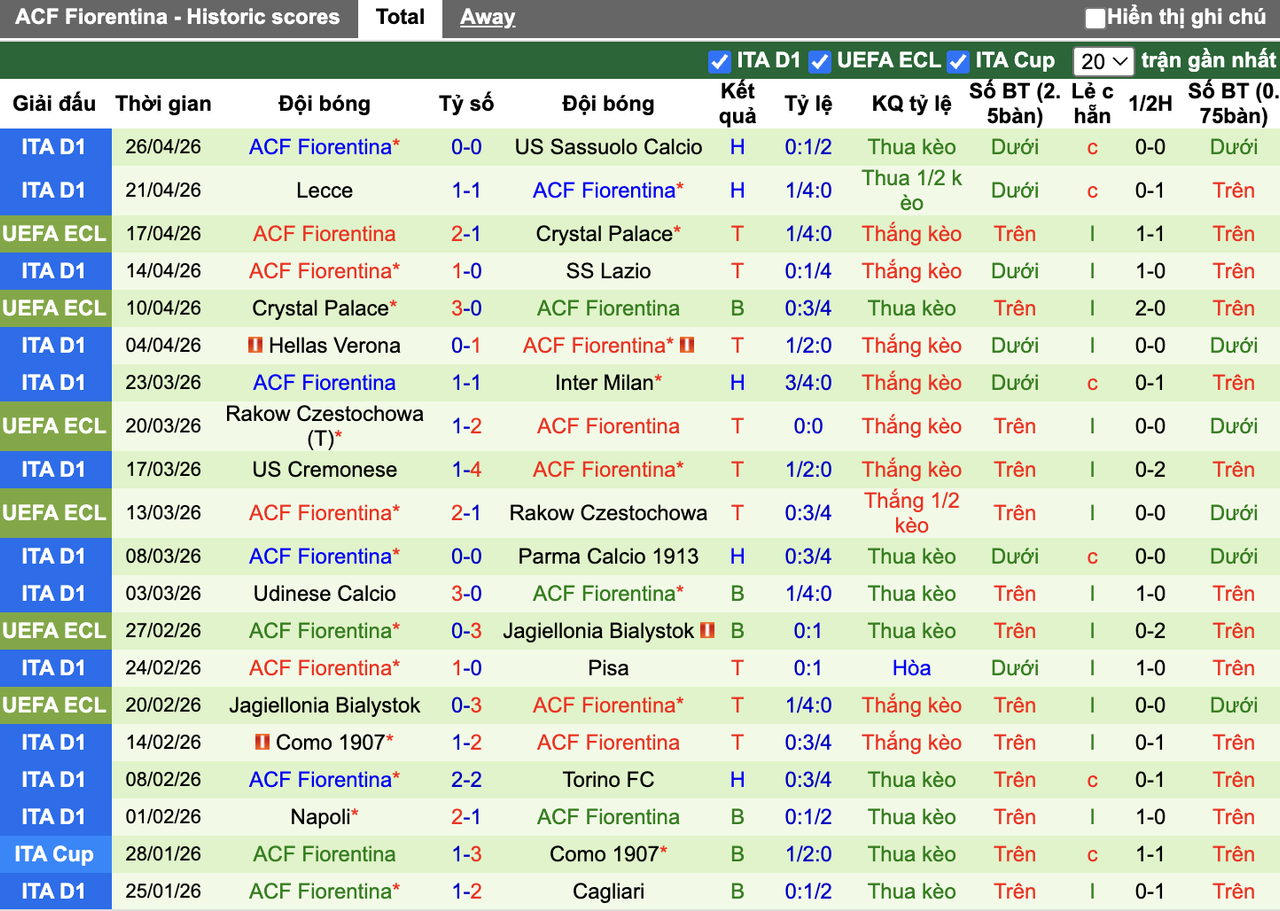This screenshot has height=911, width=1280.
Task: Open the recent matches count dropdown showing 20
Action: [x=1104, y=61]
